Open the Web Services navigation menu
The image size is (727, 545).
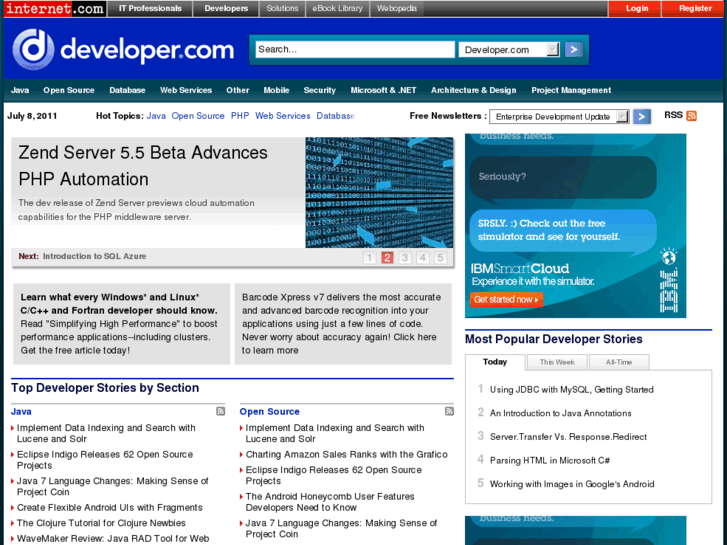pos(185,90)
